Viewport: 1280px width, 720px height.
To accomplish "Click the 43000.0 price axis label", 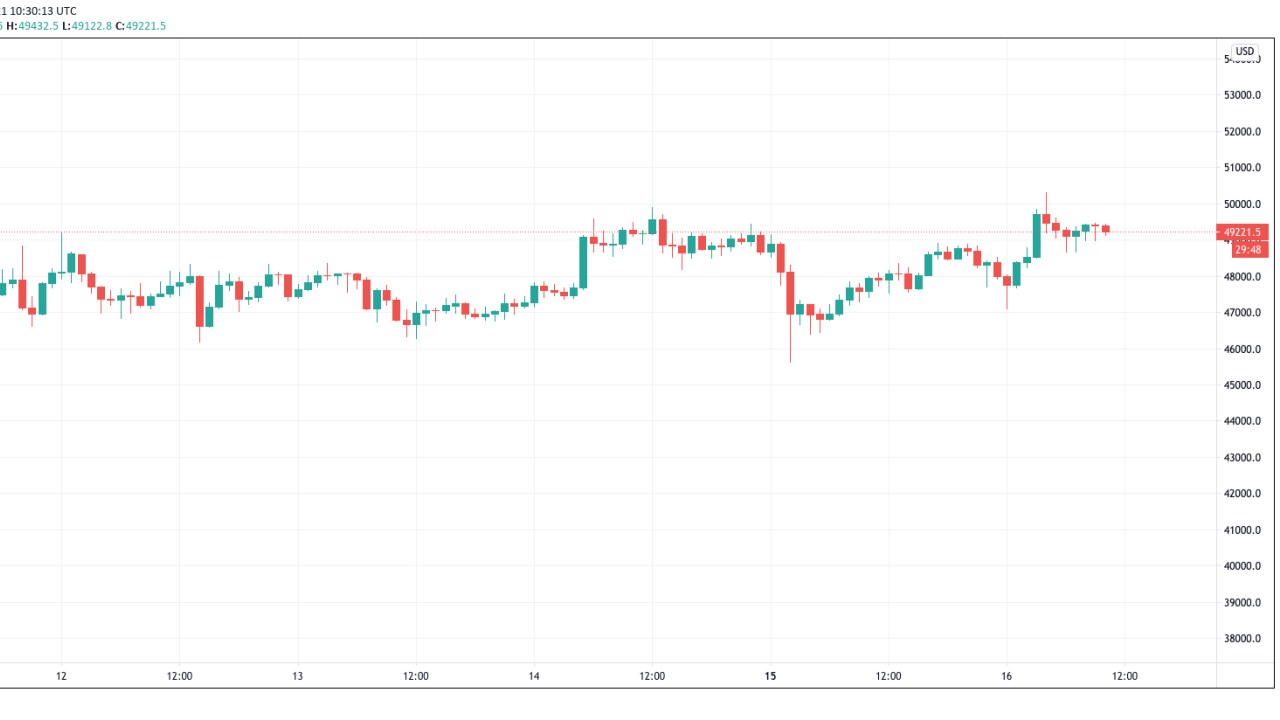I will 1242,458.
